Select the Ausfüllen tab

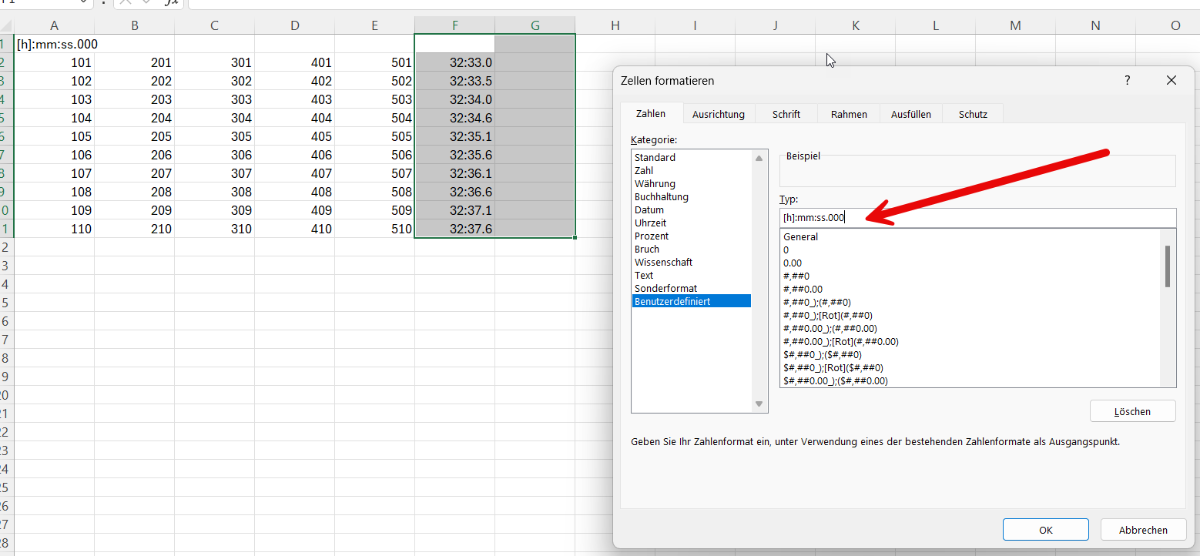911,114
